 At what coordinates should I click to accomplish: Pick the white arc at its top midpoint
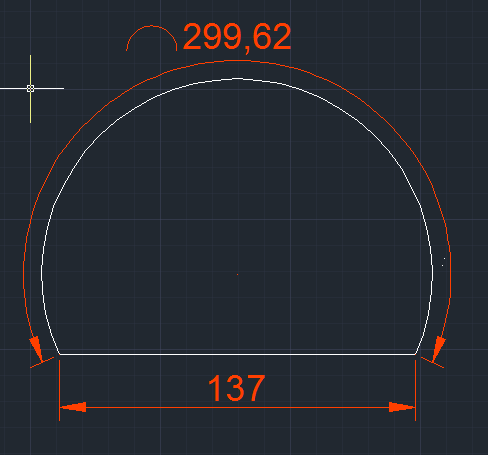click(x=237, y=79)
